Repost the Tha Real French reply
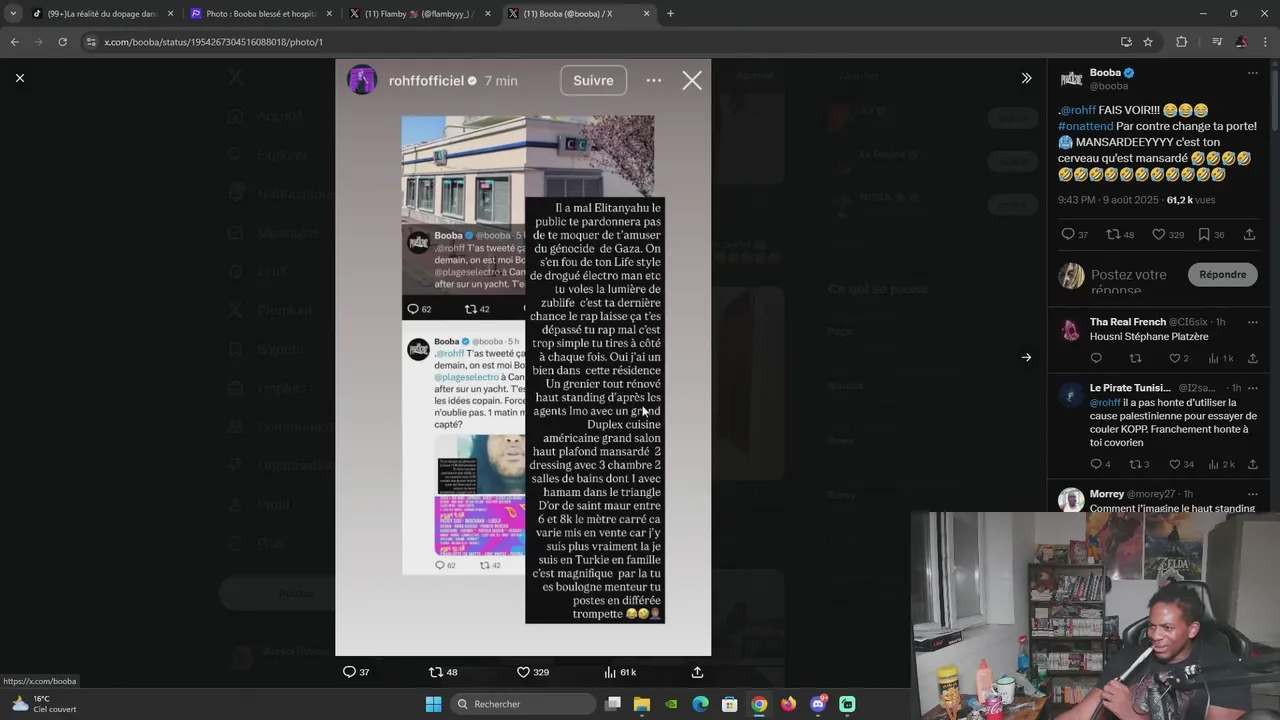1280x720 pixels. point(1135,358)
